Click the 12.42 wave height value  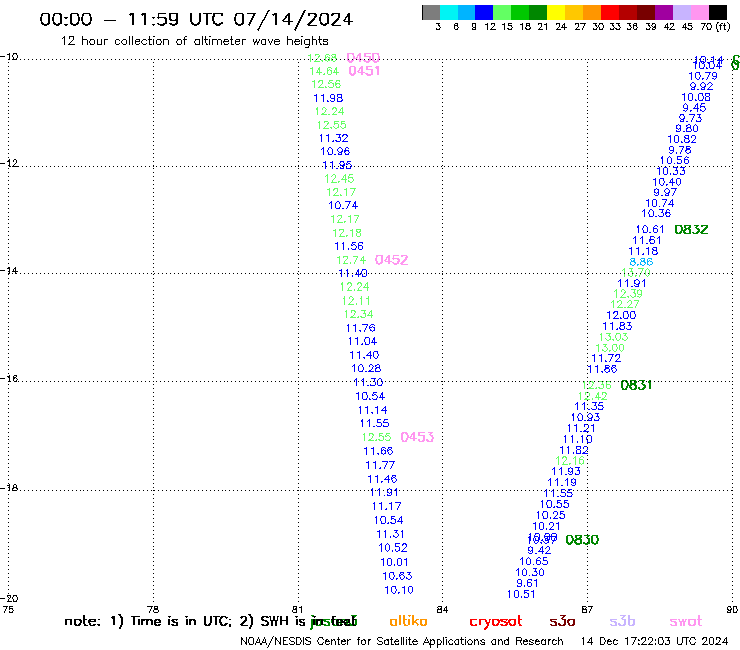(593, 396)
